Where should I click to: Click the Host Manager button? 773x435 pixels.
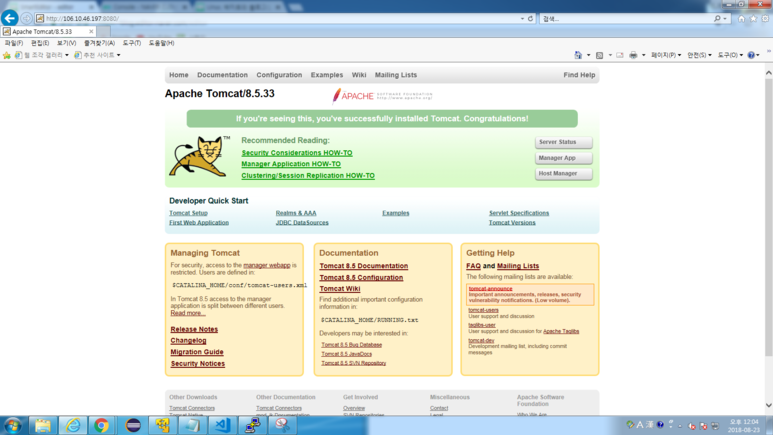(x=563, y=174)
